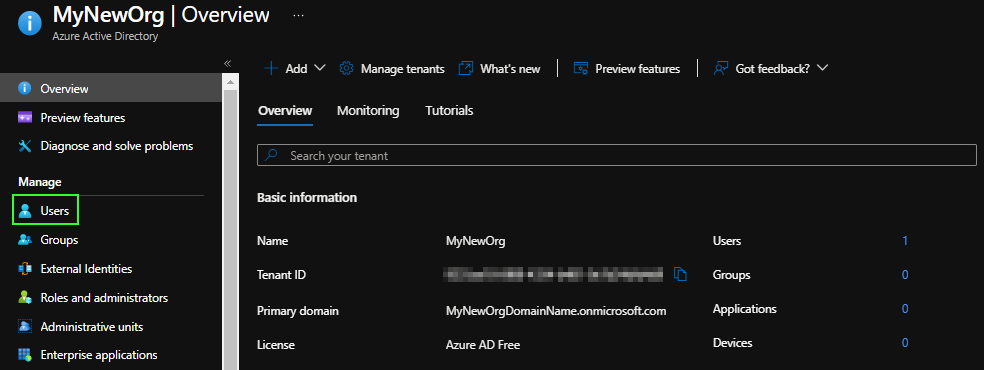Viewport: 984px width, 370px height.
Task: Click the Preview features toolbar icon
Action: coord(580,68)
